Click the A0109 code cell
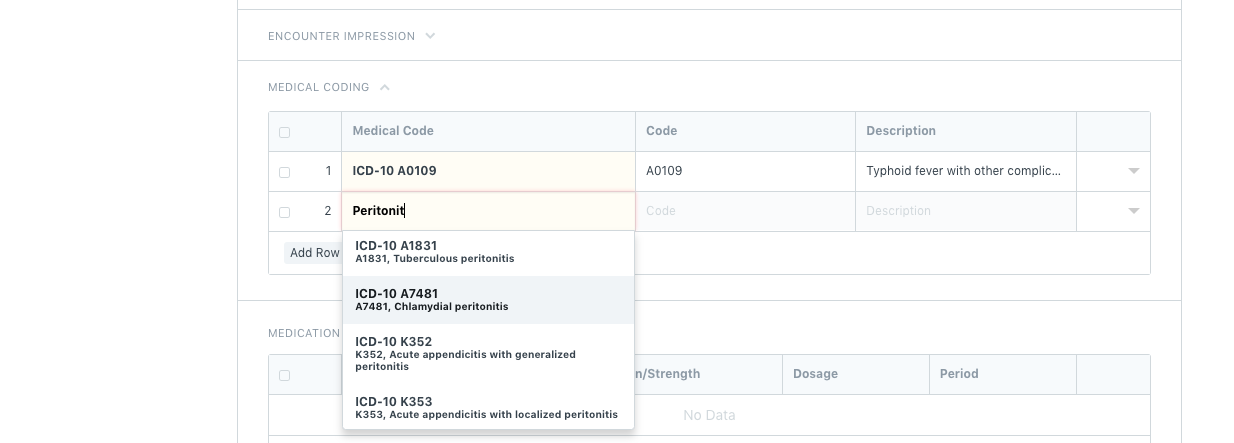Image resolution: width=1234 pixels, height=443 pixels. click(x=744, y=171)
